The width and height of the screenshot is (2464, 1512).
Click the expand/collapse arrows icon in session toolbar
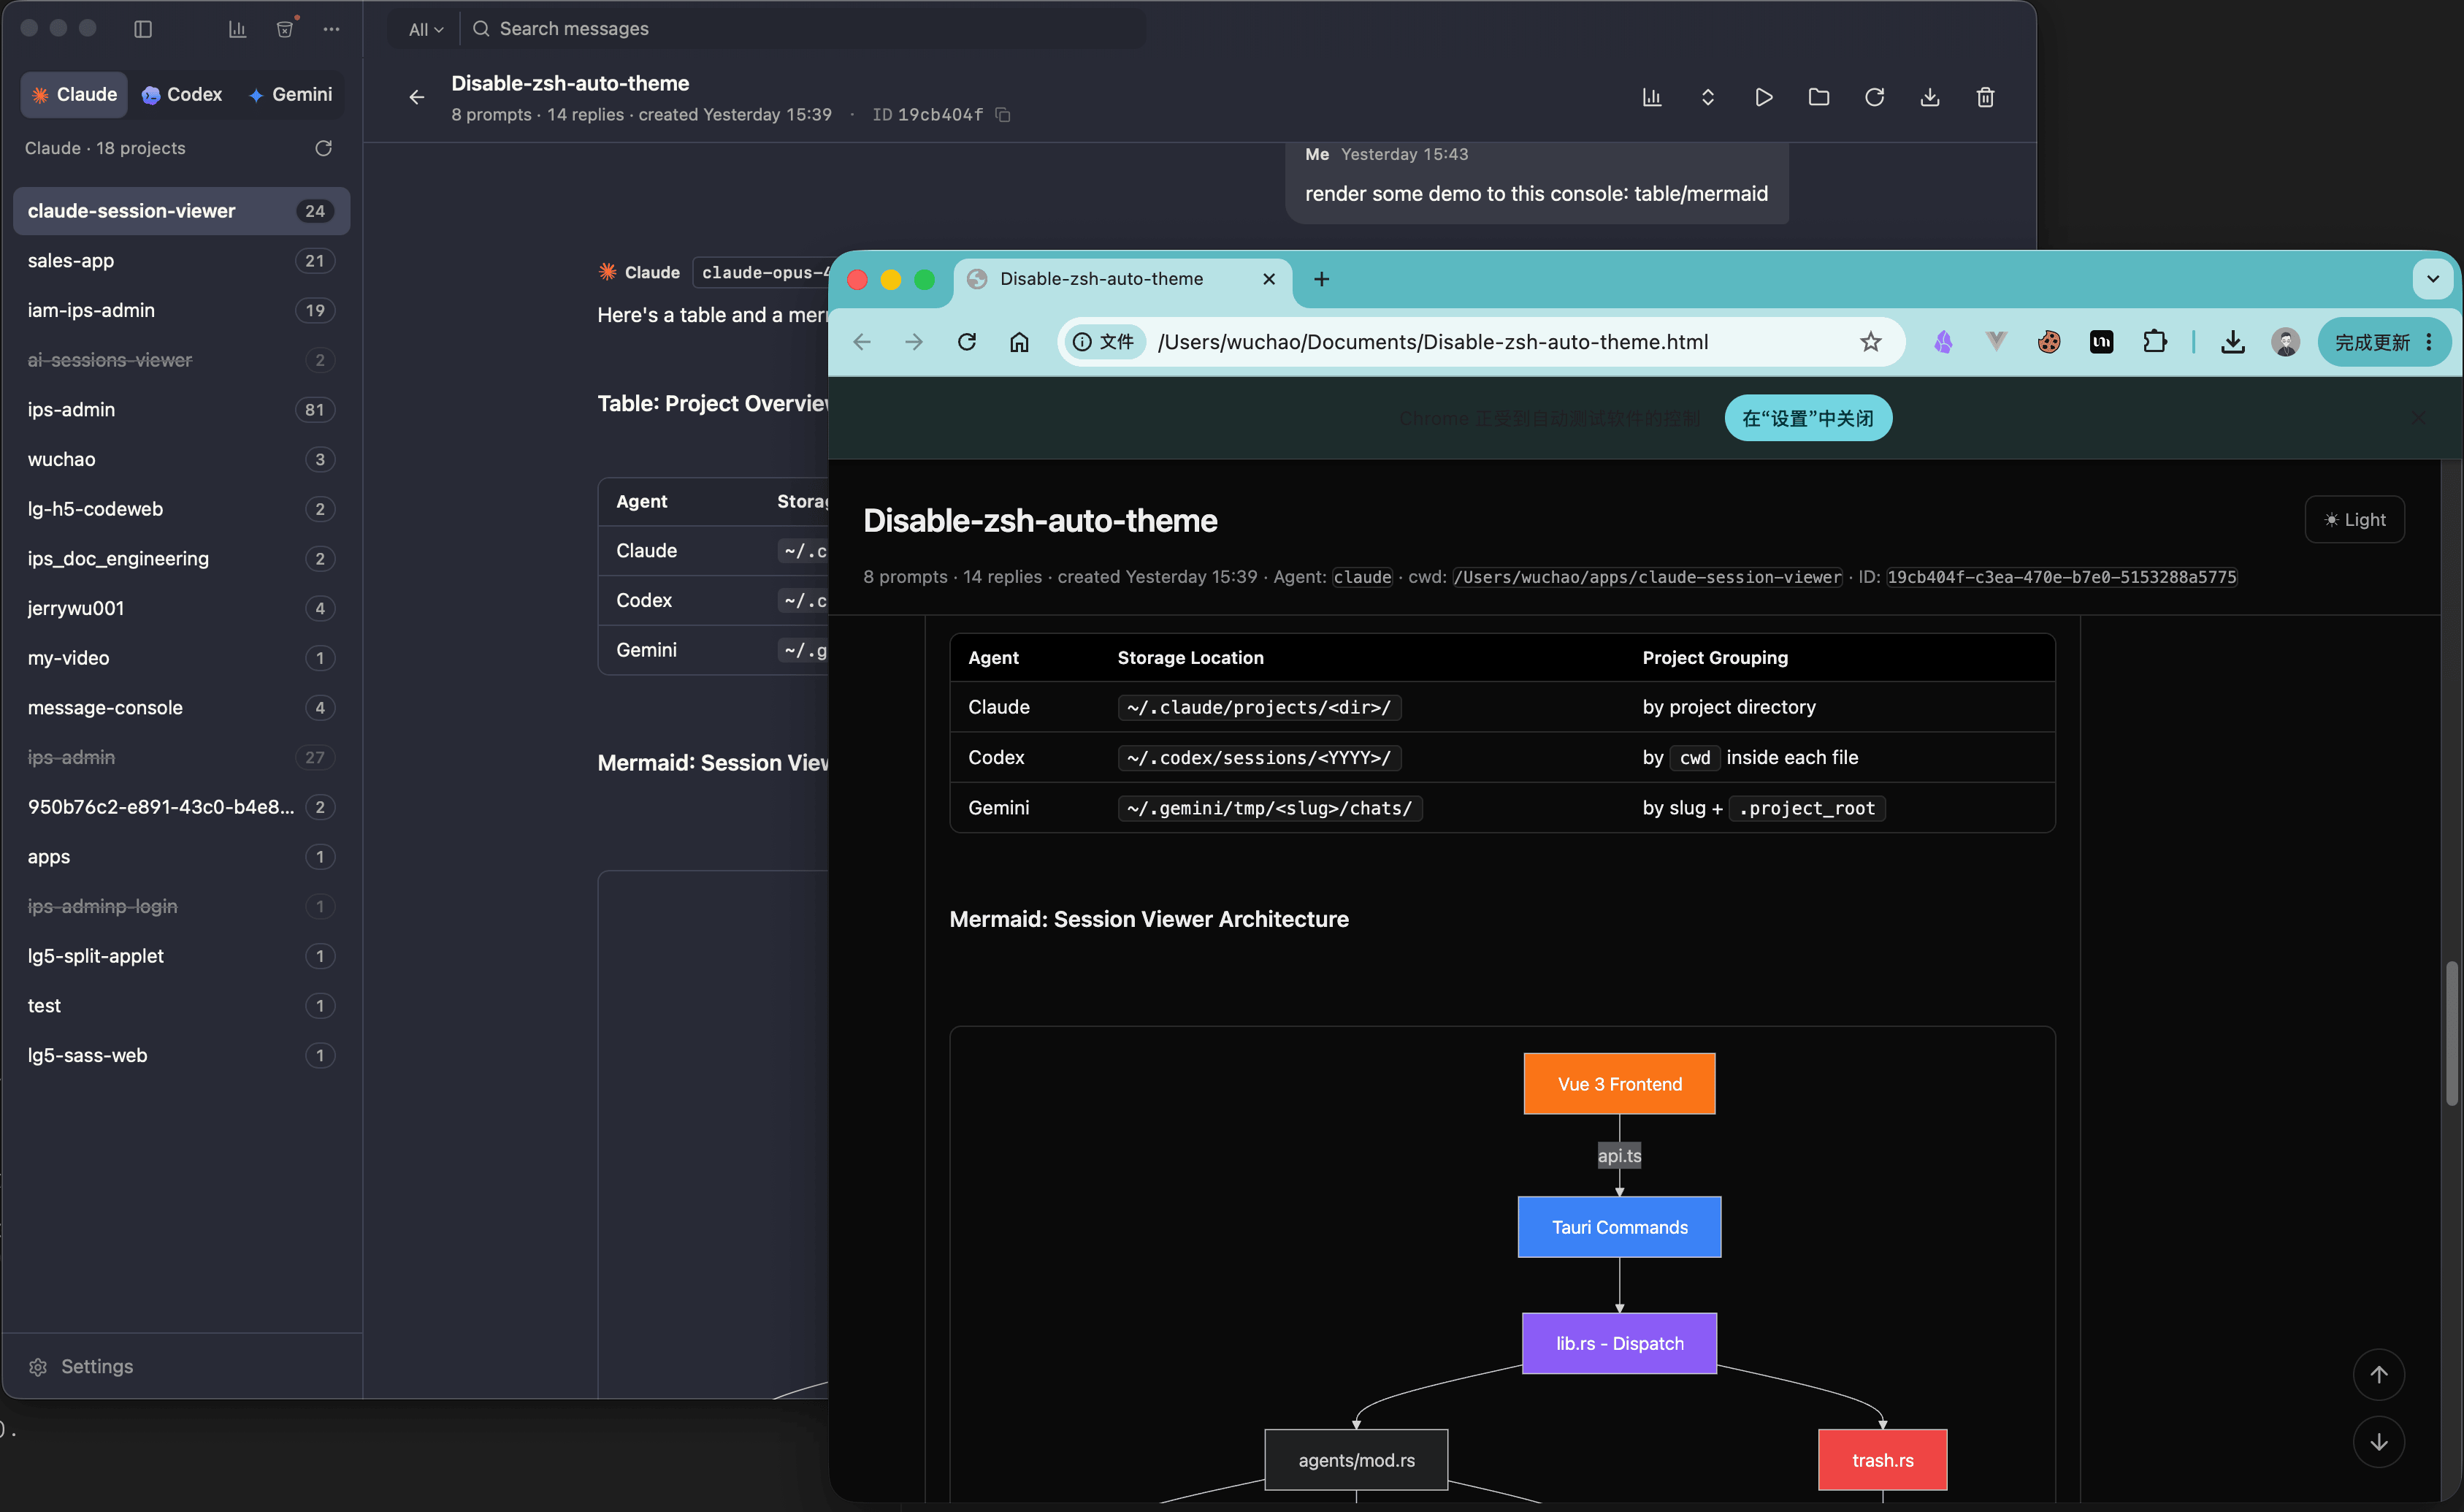pyautogui.click(x=1708, y=97)
